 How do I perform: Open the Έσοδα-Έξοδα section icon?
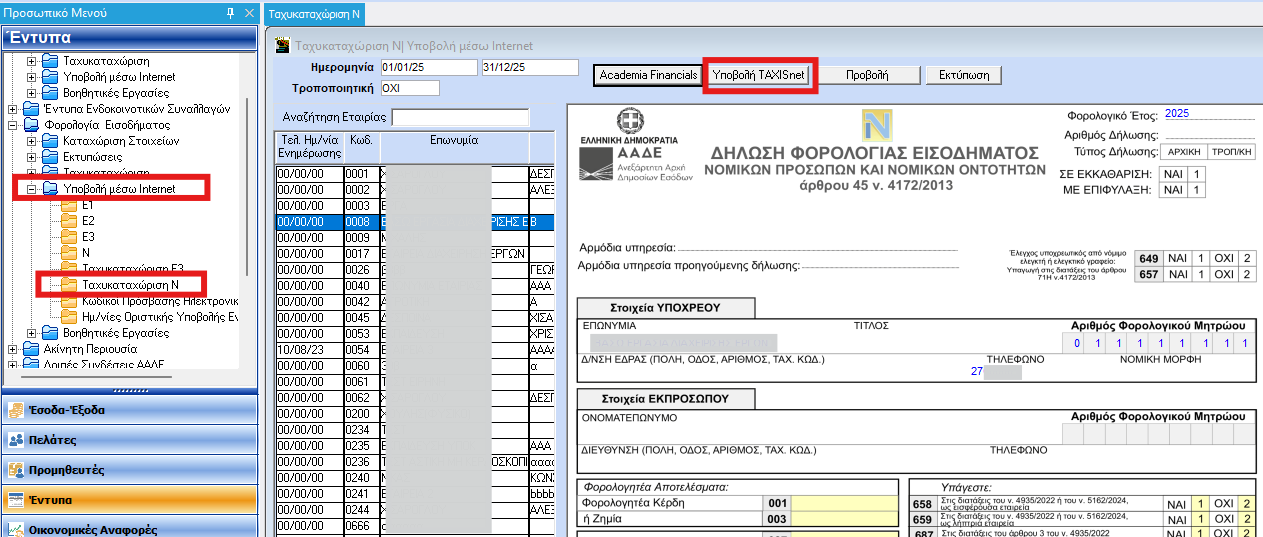coord(16,410)
